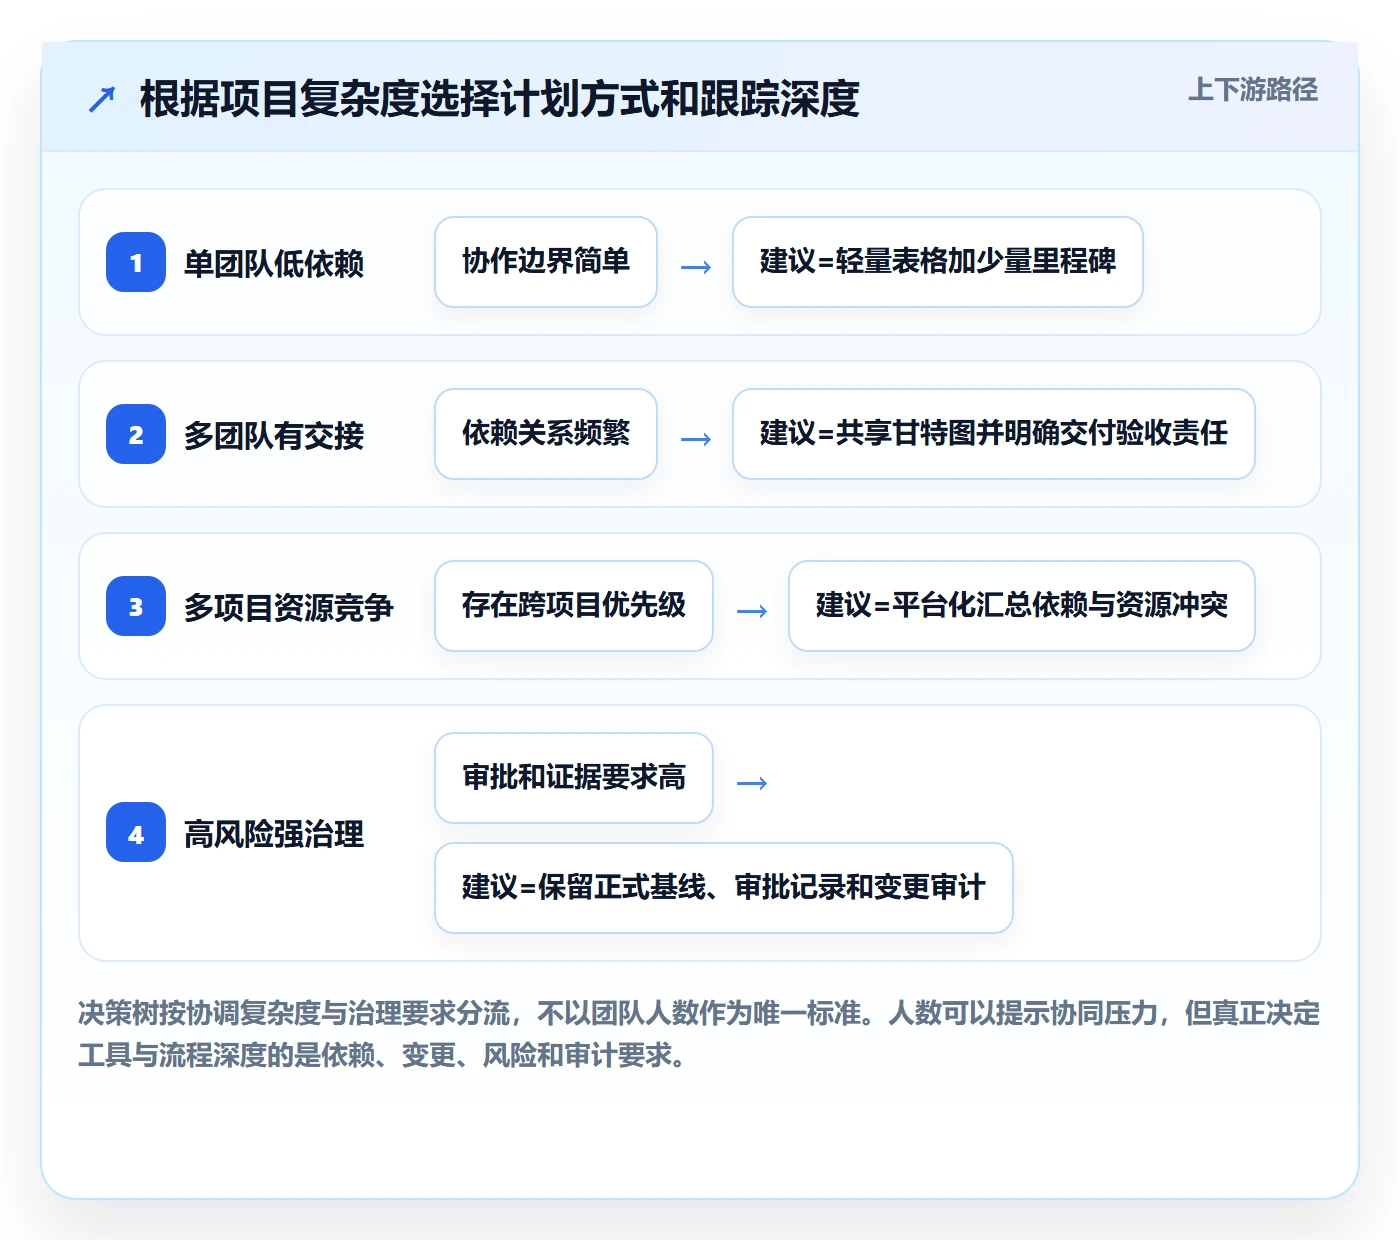1400x1240 pixels.
Task: Click the diagonal arrow icon beside the title
Action: (x=102, y=99)
